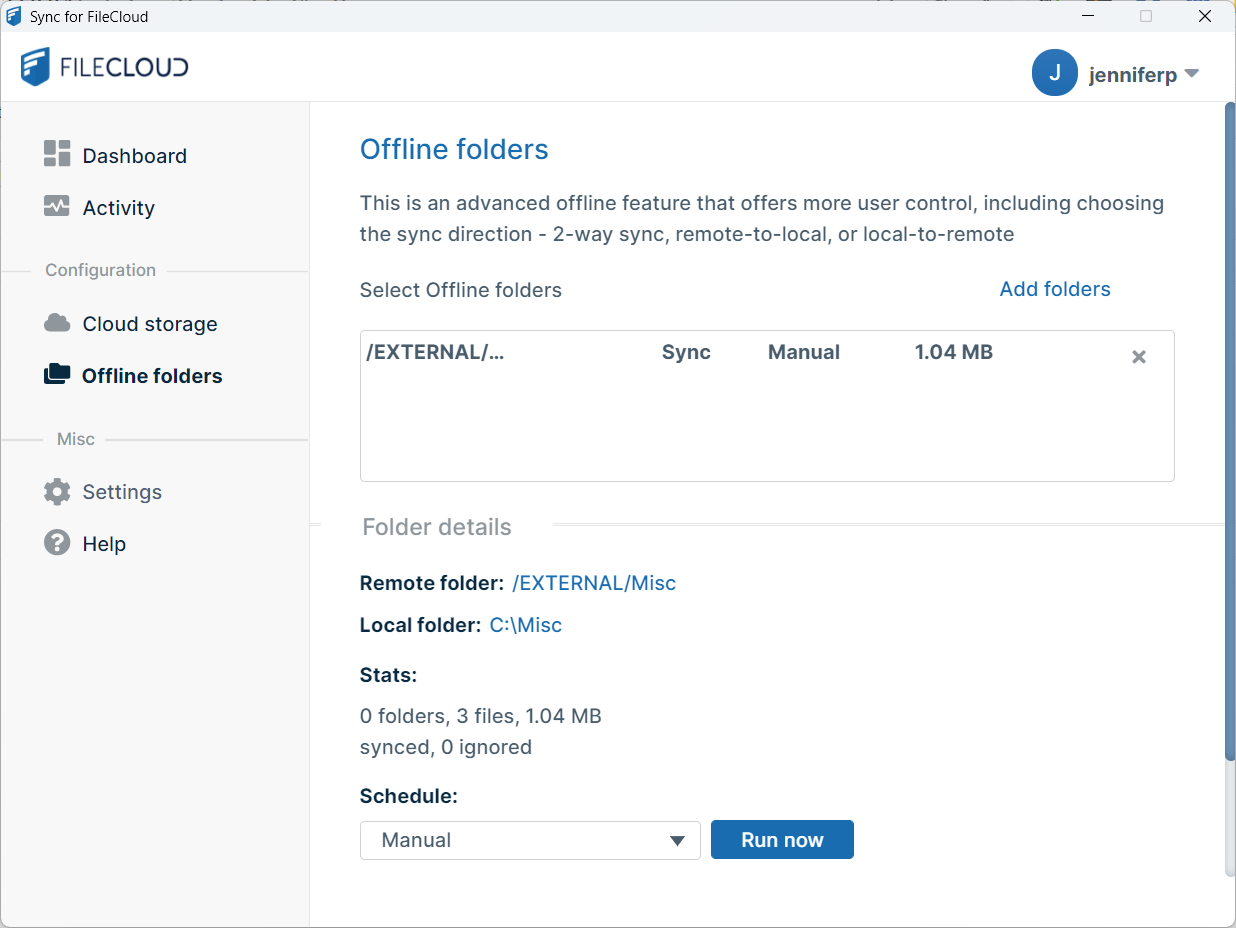This screenshot has height=928, width=1236.
Task: Click the Add folders link
Action: [1054, 289]
